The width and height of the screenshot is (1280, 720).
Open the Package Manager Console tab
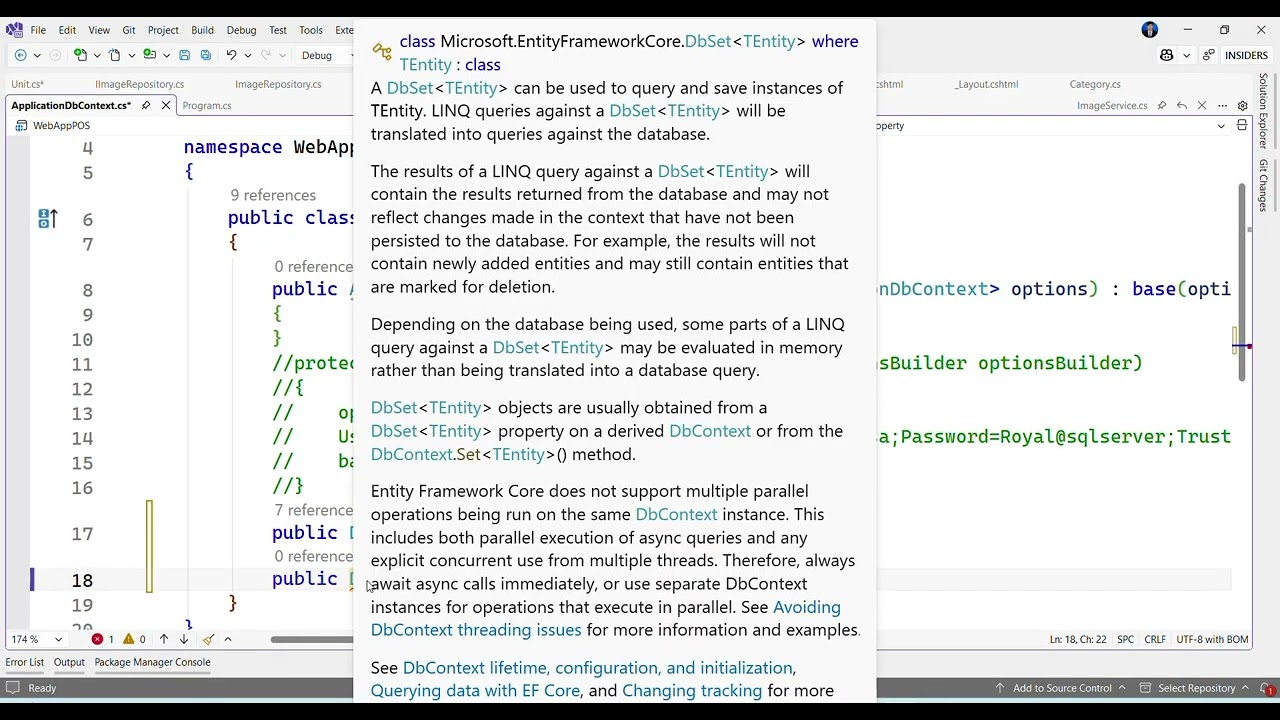click(x=152, y=662)
